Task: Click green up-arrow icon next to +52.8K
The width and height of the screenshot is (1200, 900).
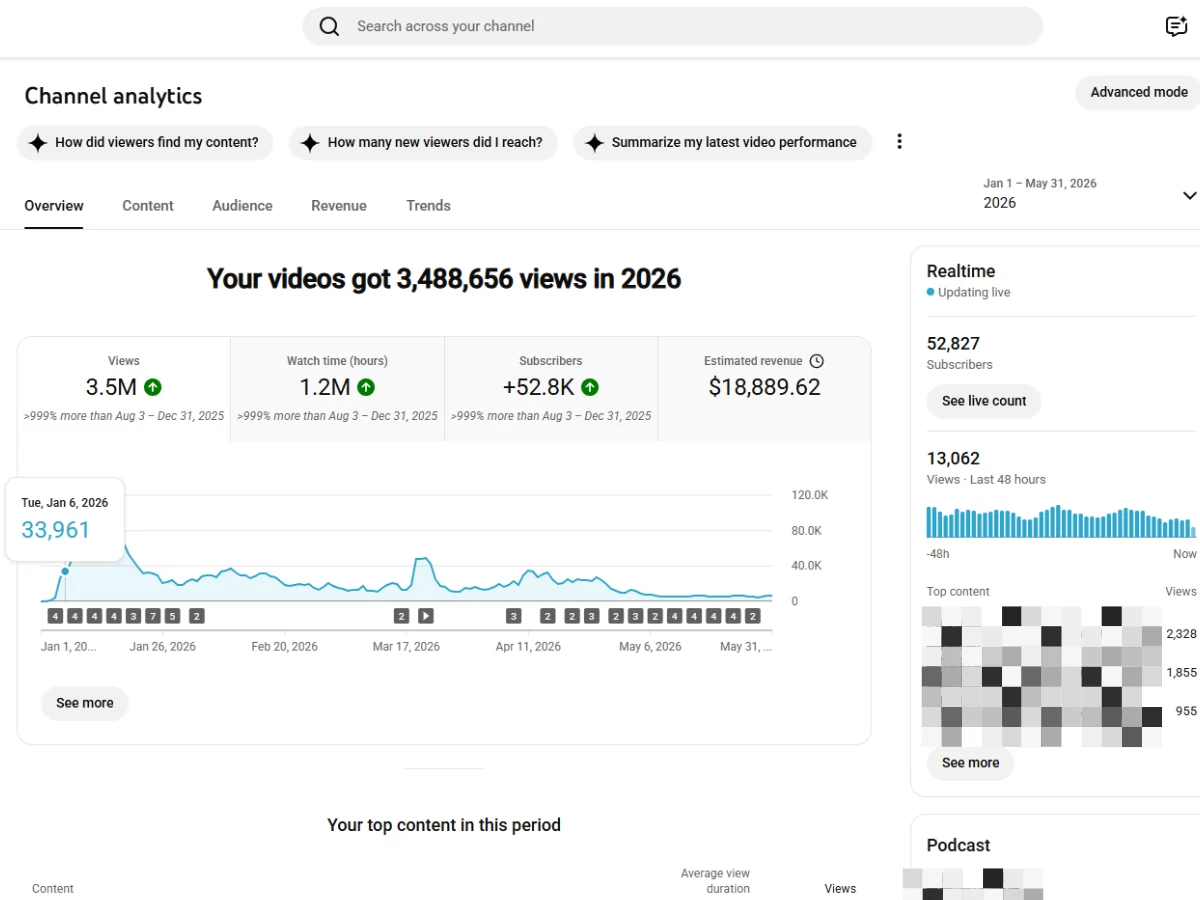Action: click(590, 387)
